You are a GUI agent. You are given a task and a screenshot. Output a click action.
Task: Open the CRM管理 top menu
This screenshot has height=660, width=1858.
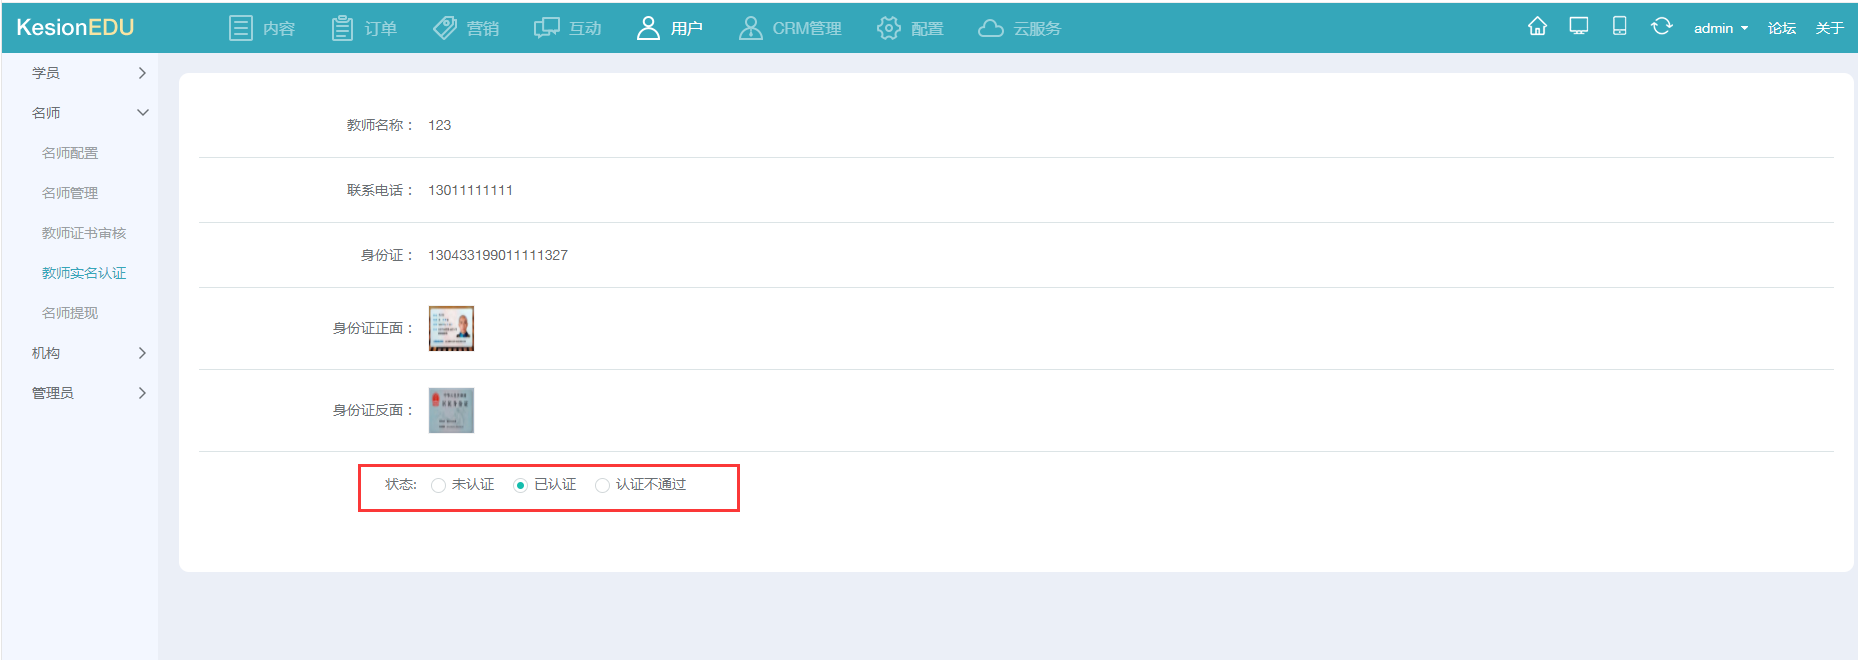[x=791, y=28]
